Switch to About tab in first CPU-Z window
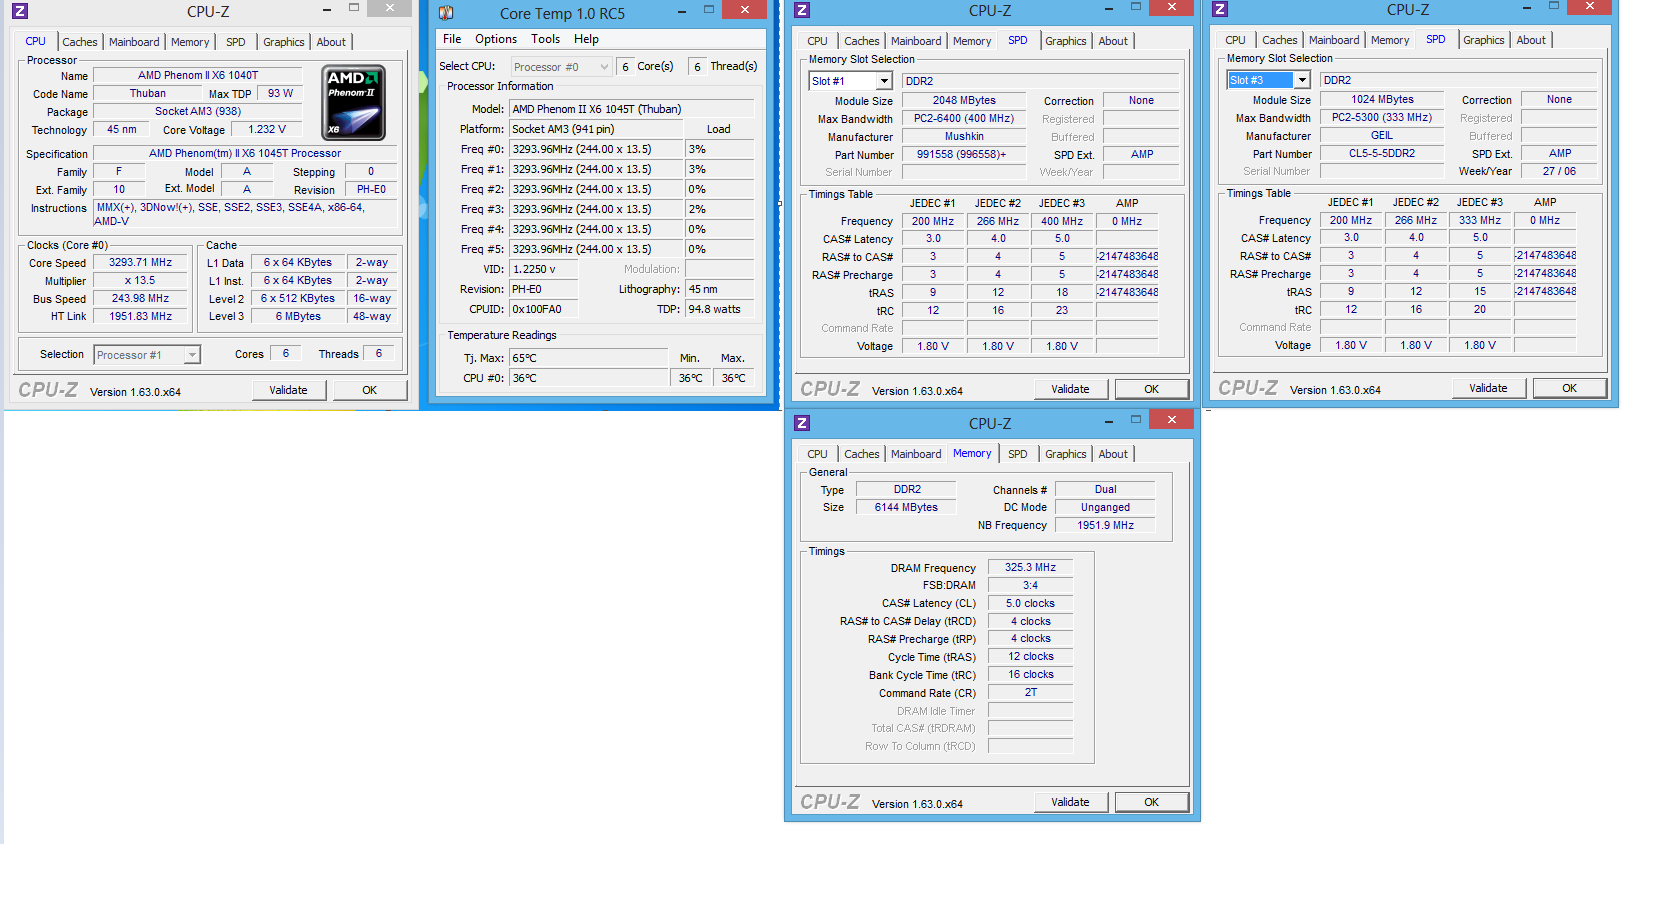This screenshot has height=903, width=1674. pyautogui.click(x=331, y=42)
